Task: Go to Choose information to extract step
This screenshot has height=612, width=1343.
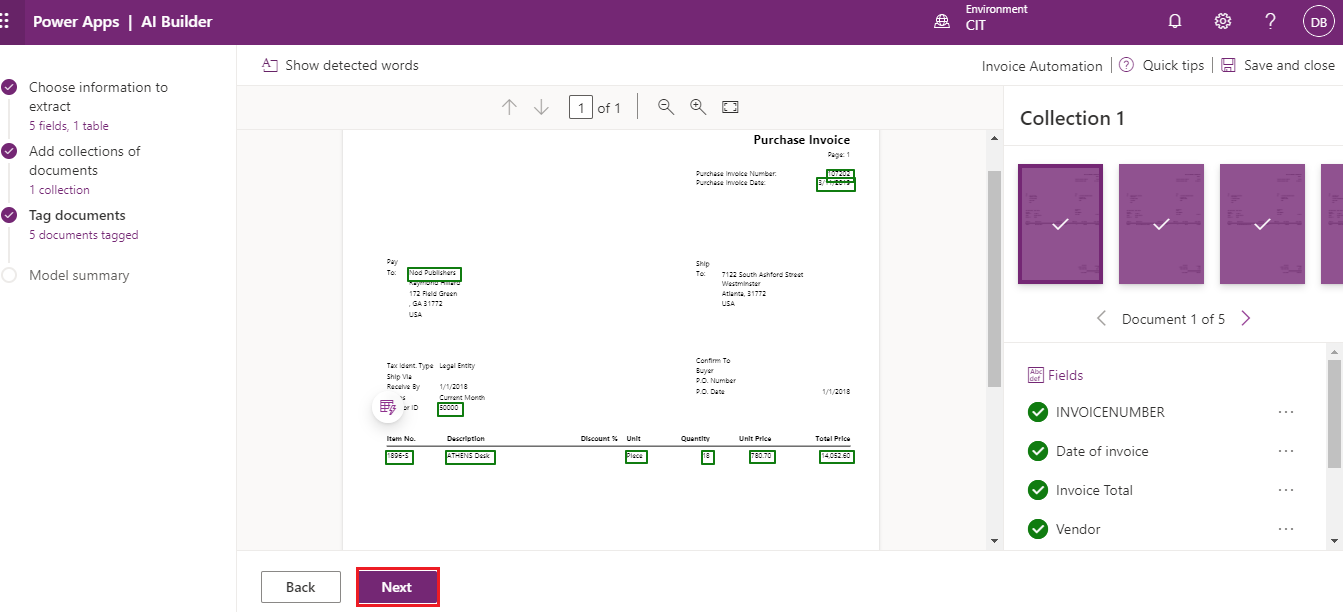Action: pos(98,96)
